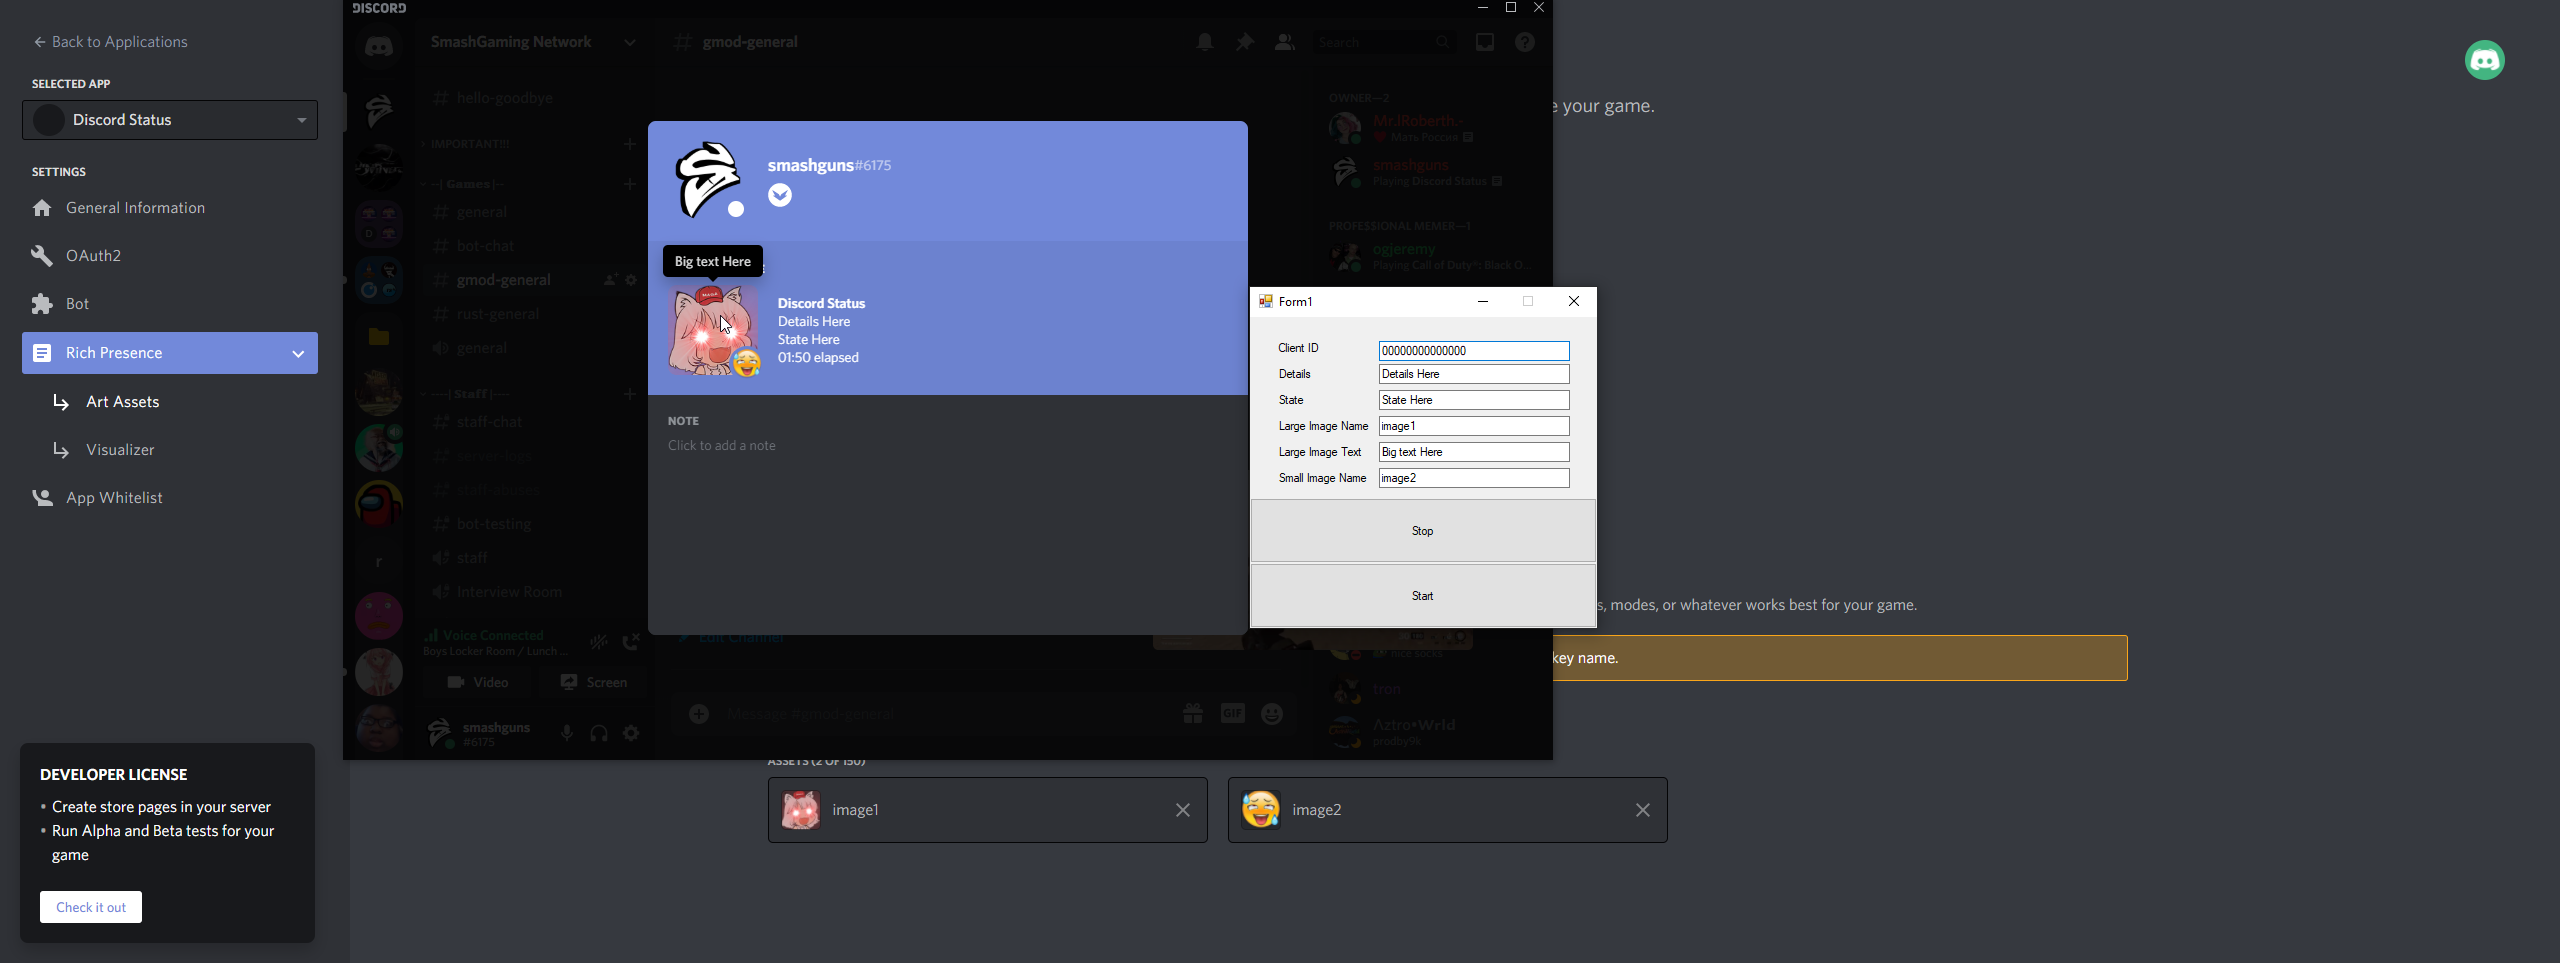2560x963 pixels.
Task: Open Nitro gift icon in message bar
Action: pyautogui.click(x=1193, y=714)
